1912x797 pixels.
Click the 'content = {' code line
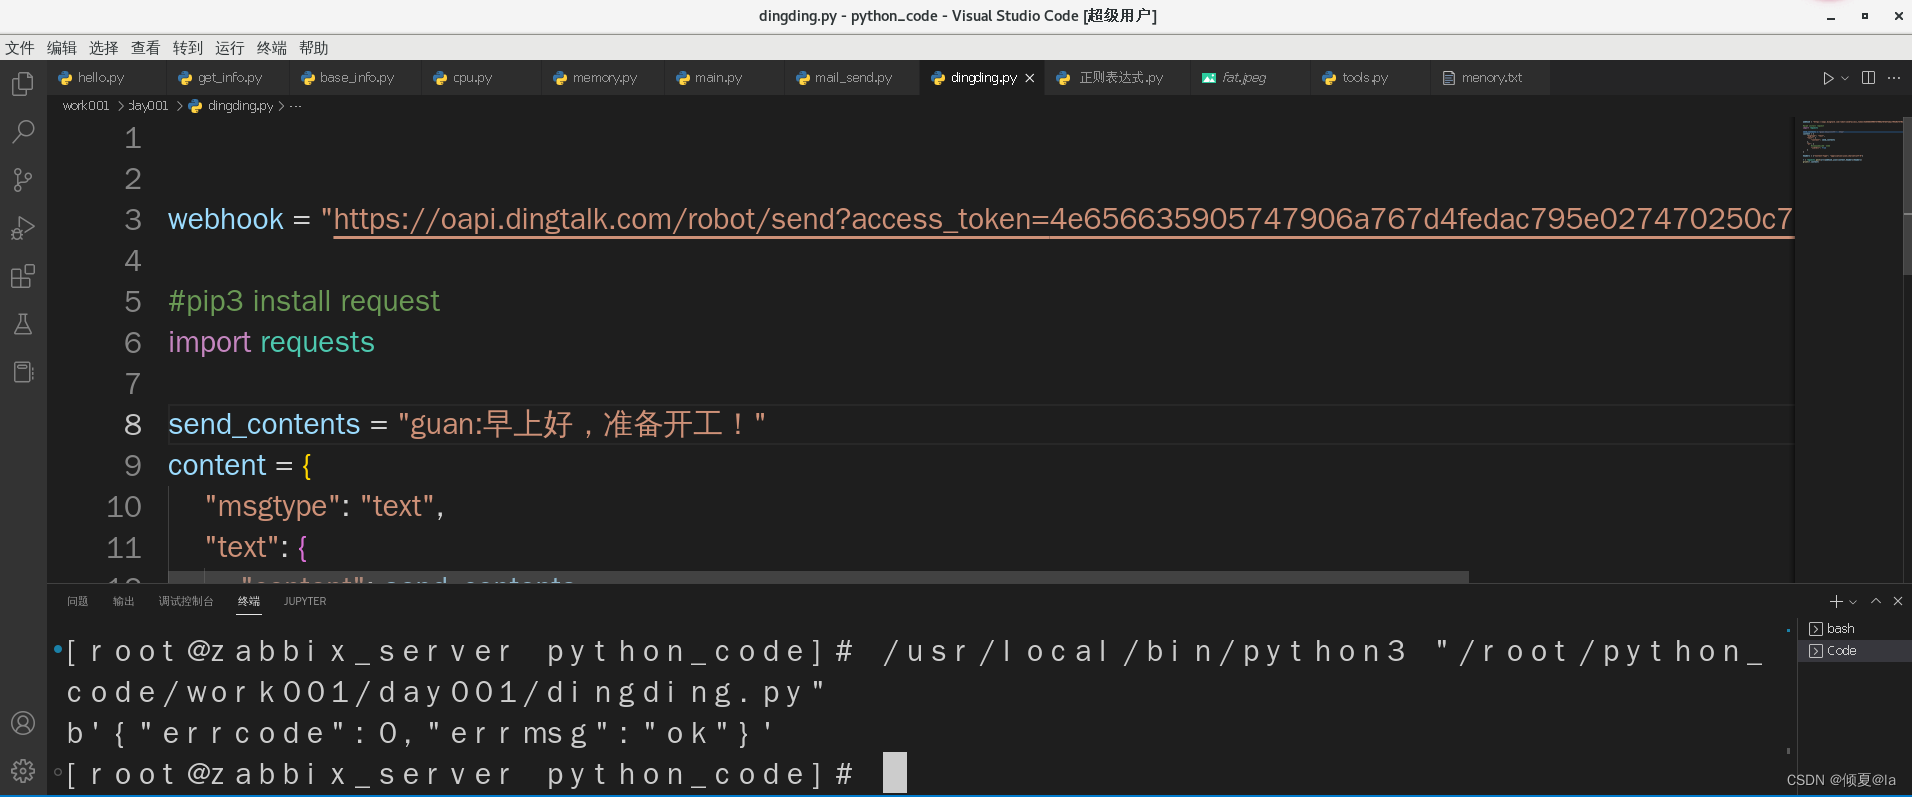pos(240,465)
